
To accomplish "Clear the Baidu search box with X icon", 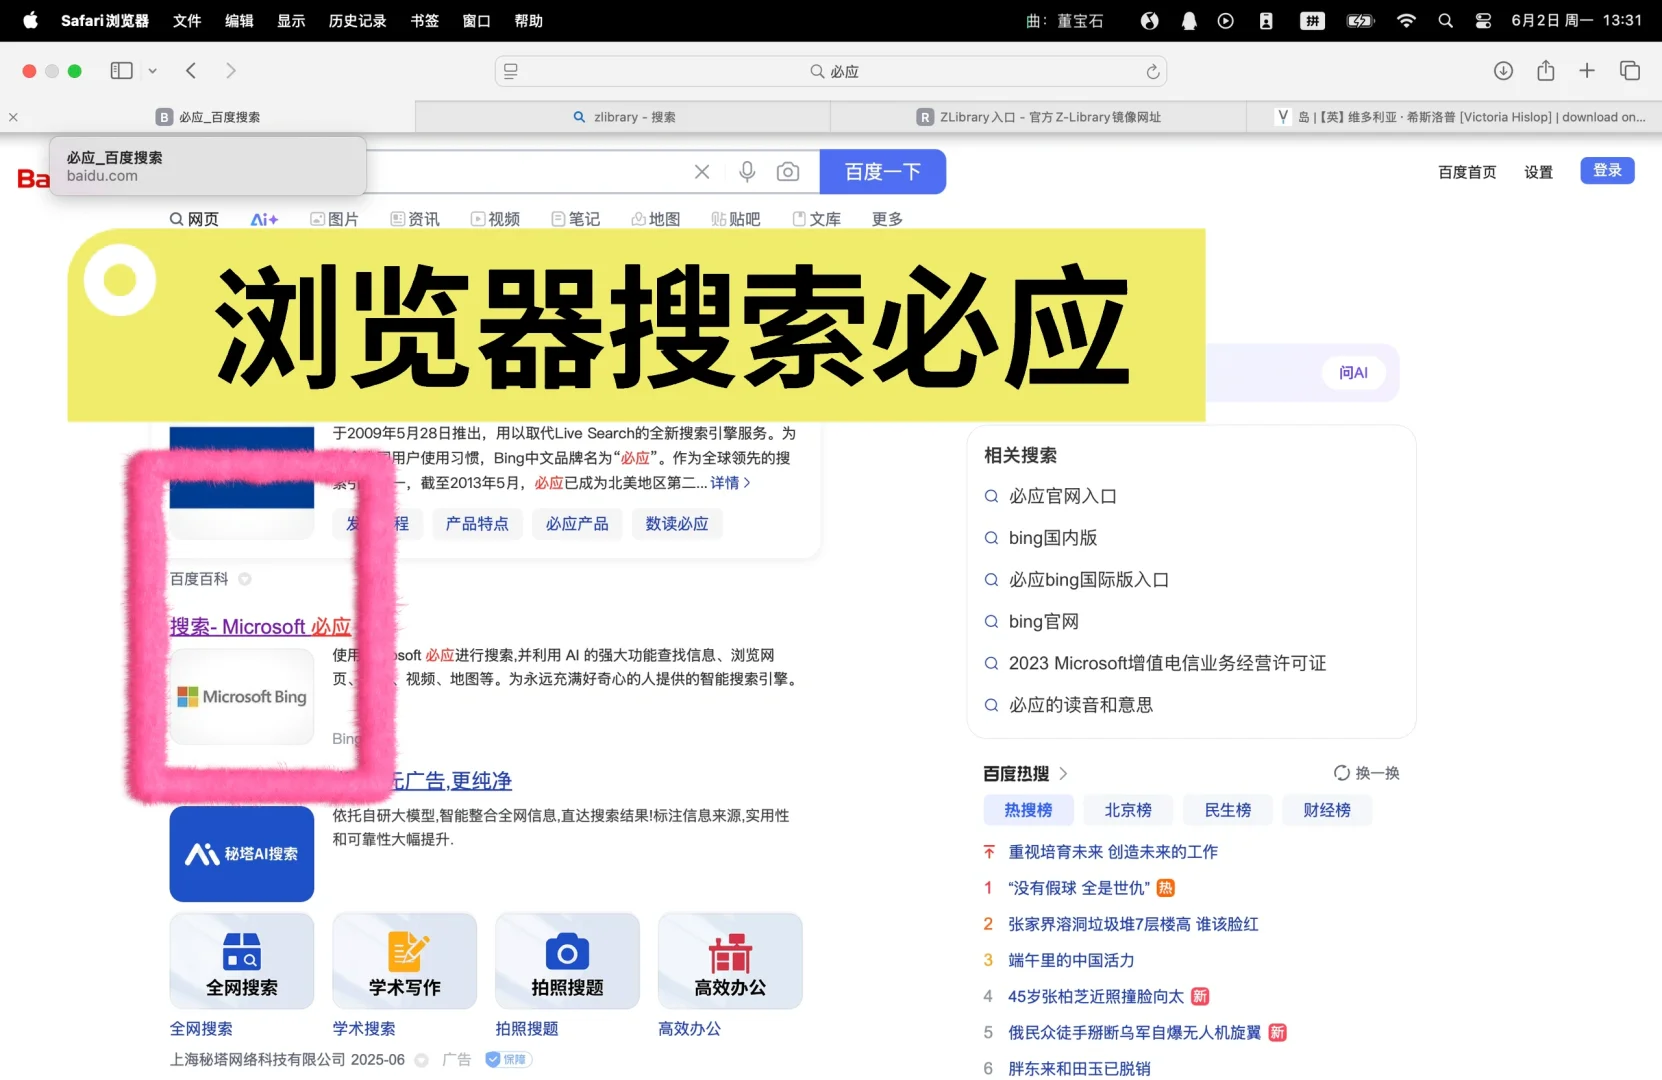I will pos(702,172).
